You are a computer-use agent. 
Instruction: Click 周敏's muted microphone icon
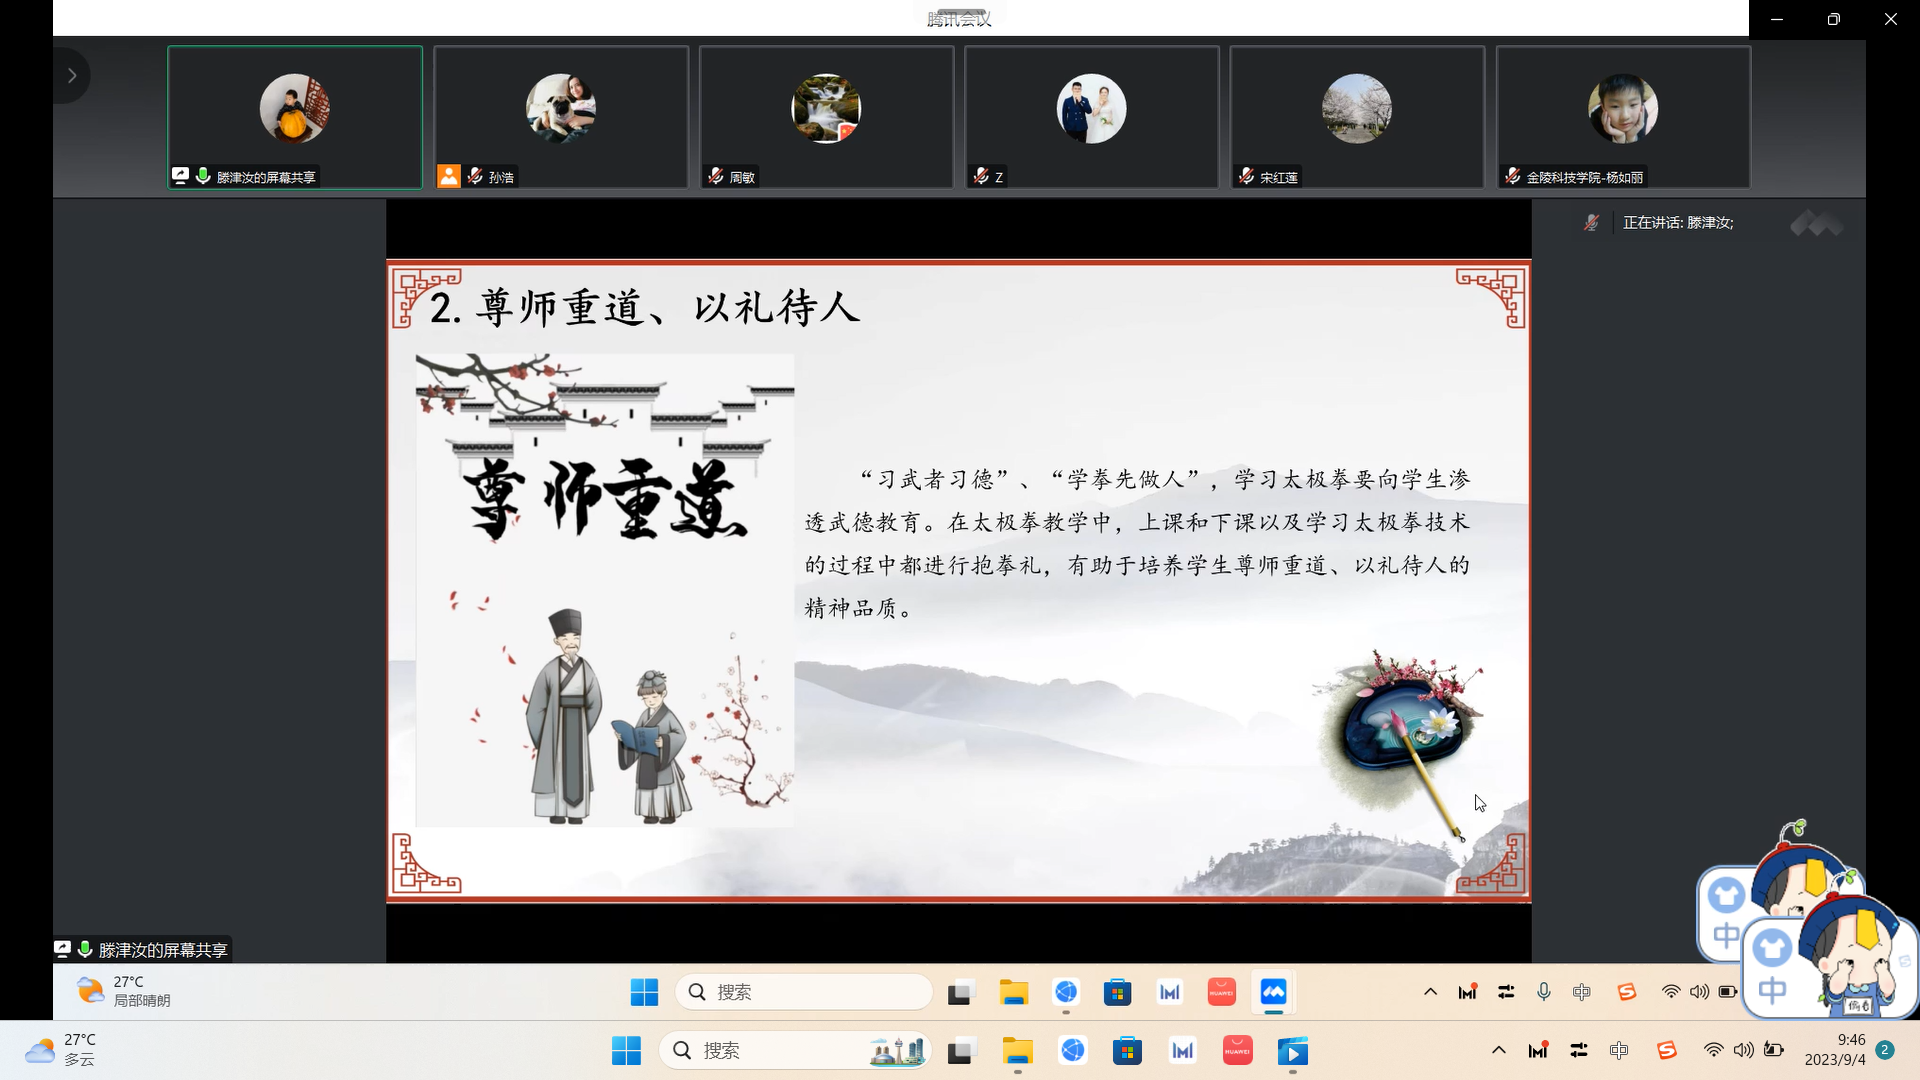[715, 176]
